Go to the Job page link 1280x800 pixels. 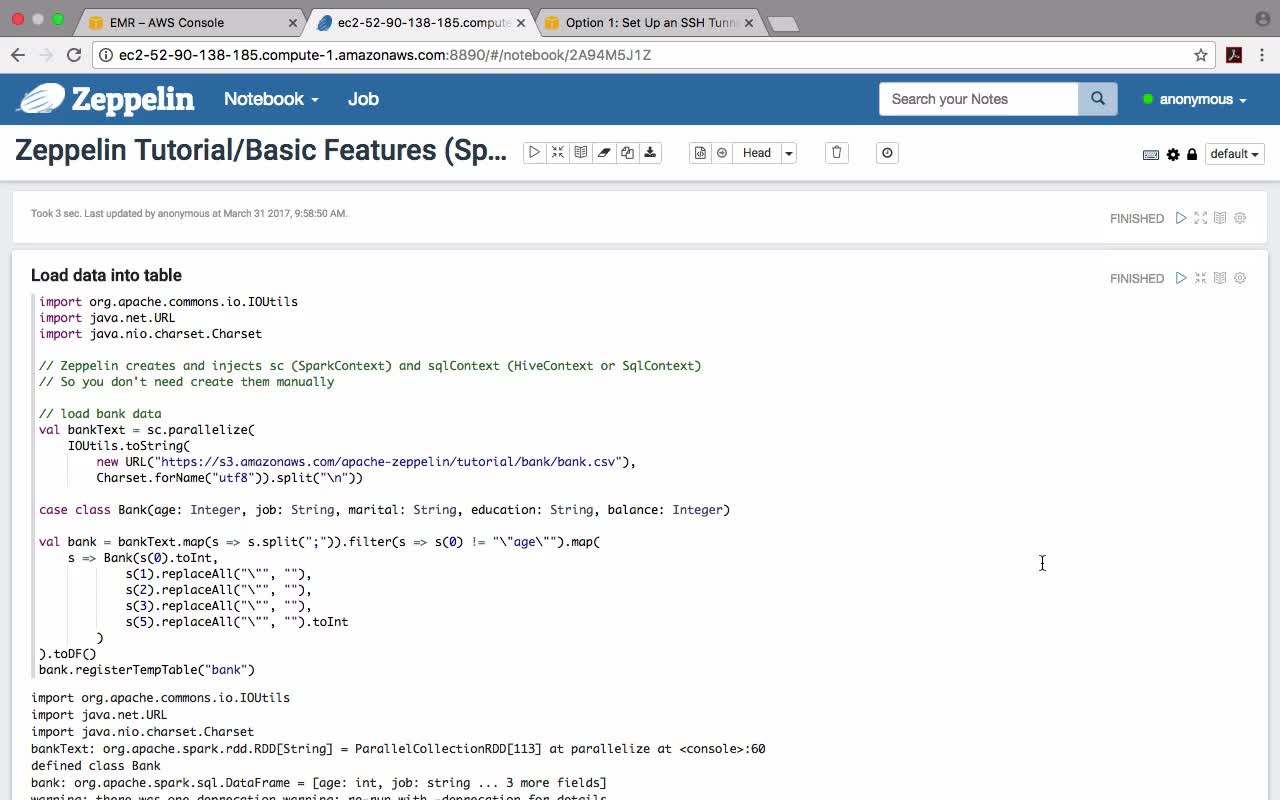coord(363,99)
